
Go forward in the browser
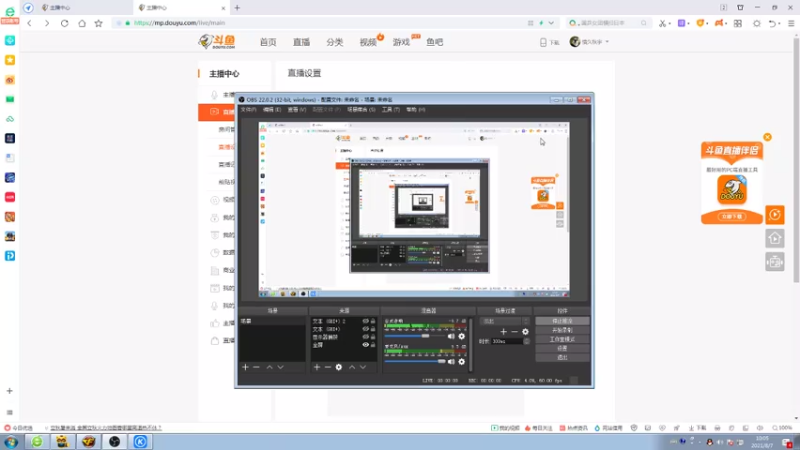[47, 23]
